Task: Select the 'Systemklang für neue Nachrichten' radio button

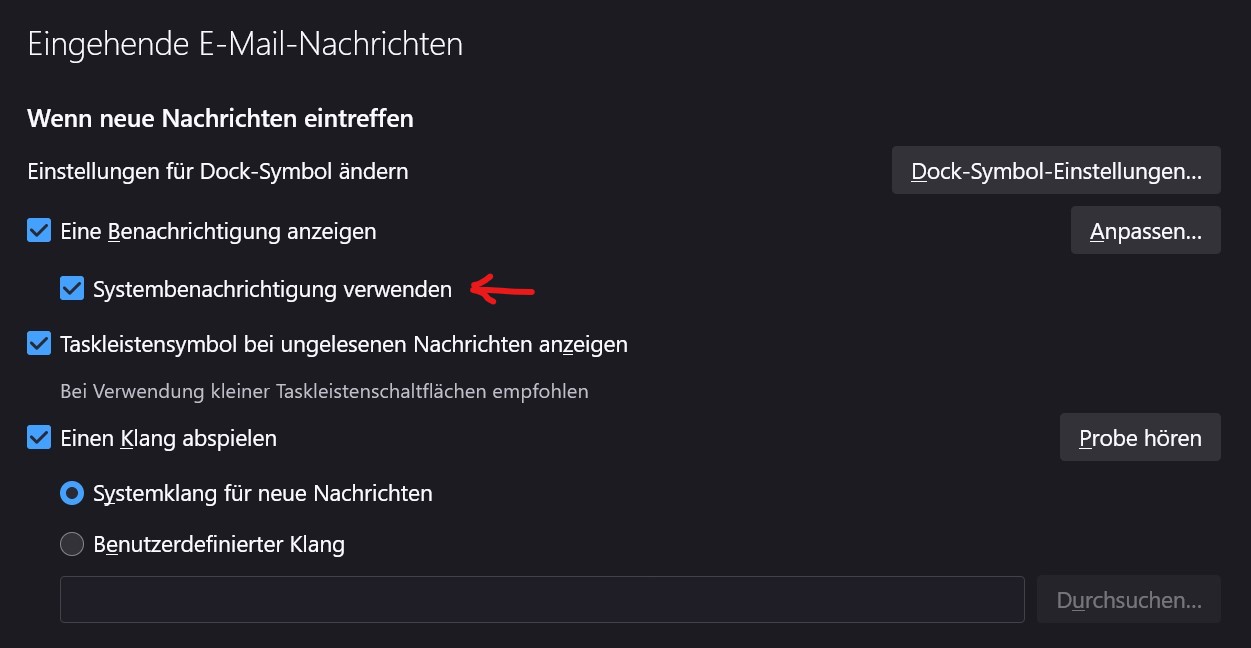Action: (72, 493)
